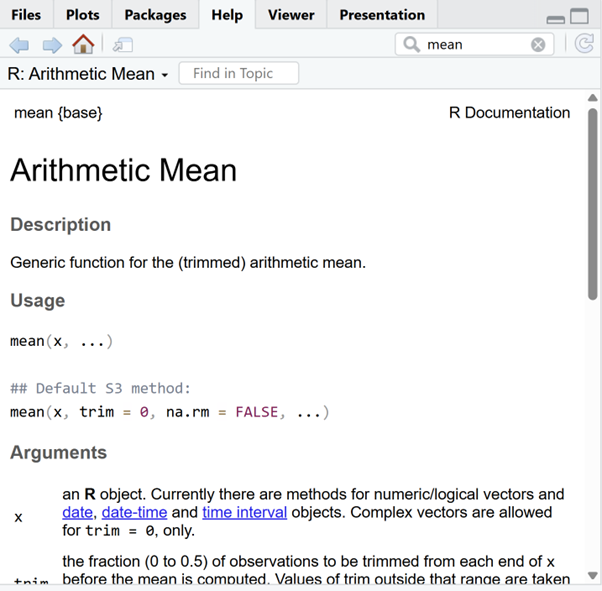Click the mean(x, trim = 0, na.rm = FALSE, ...) line
602x591 pixels.
click(x=170, y=412)
